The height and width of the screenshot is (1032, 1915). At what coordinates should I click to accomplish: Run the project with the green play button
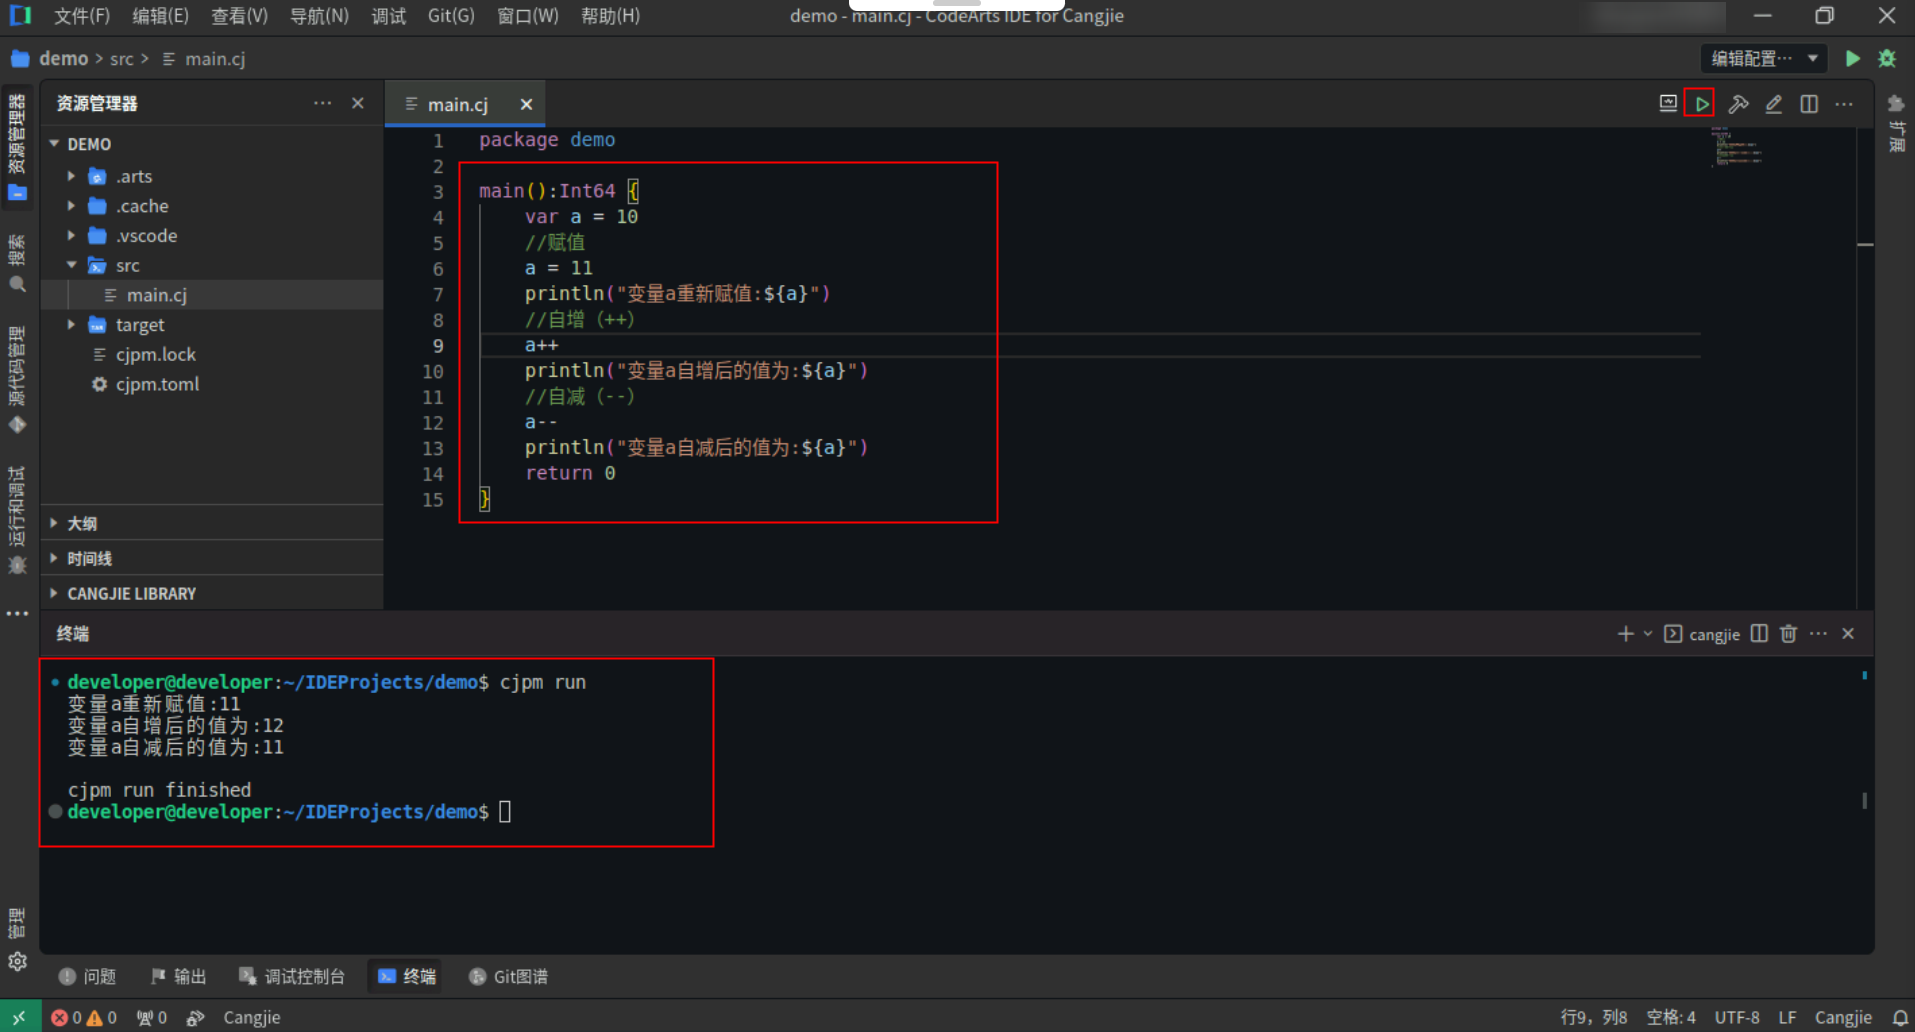[x=1852, y=59]
